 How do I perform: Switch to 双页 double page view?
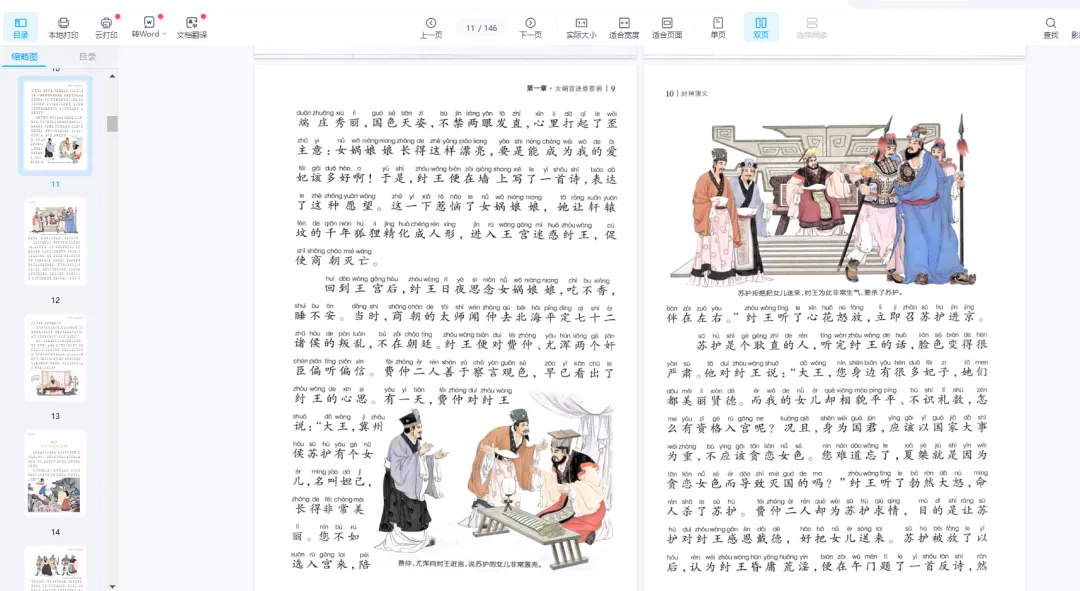(760, 28)
